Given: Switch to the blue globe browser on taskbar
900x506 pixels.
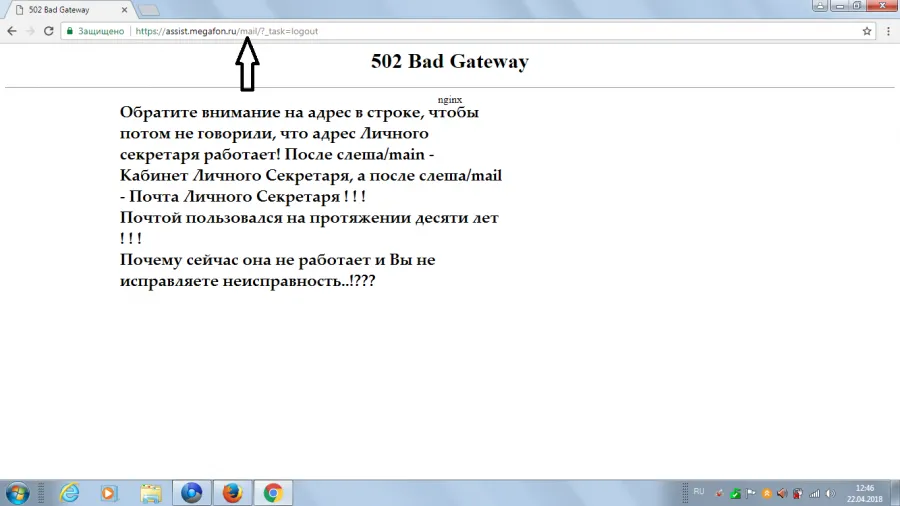Looking at the screenshot, I should pyautogui.click(x=192, y=493).
